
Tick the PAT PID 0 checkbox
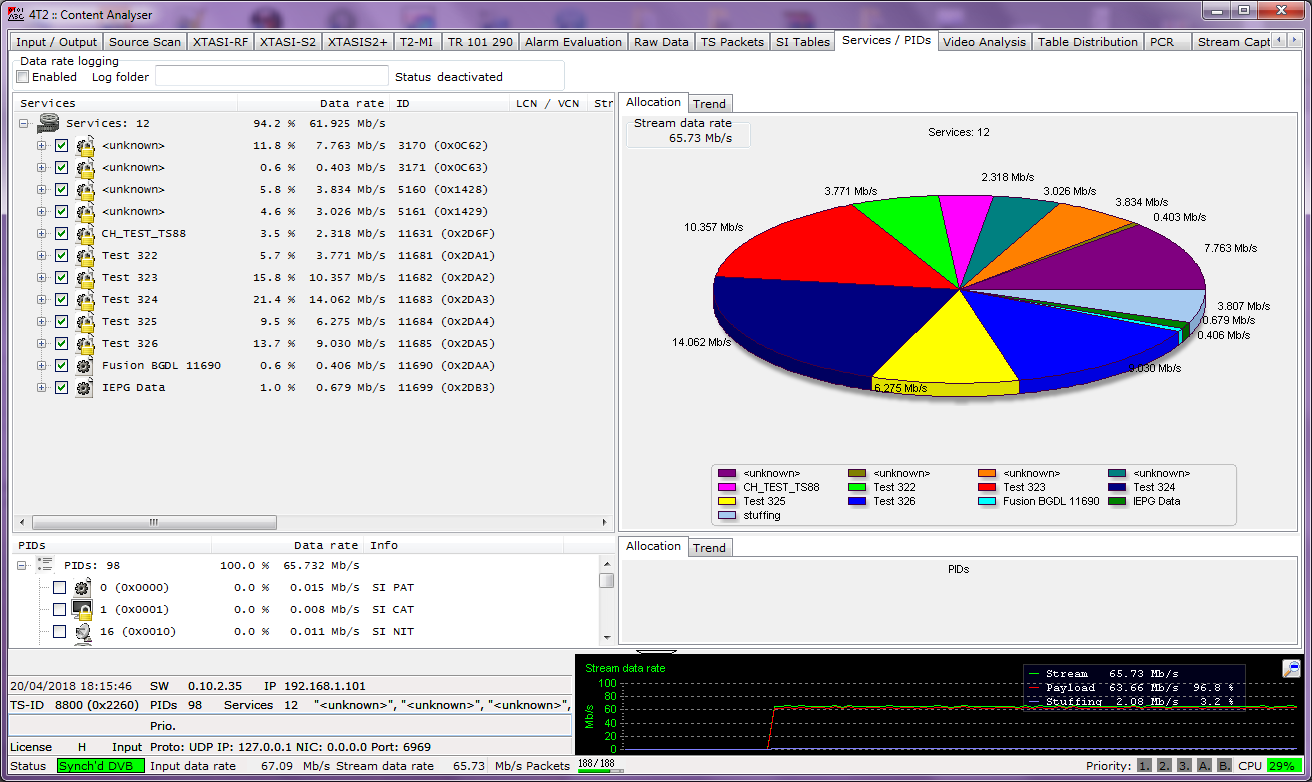tap(59, 588)
